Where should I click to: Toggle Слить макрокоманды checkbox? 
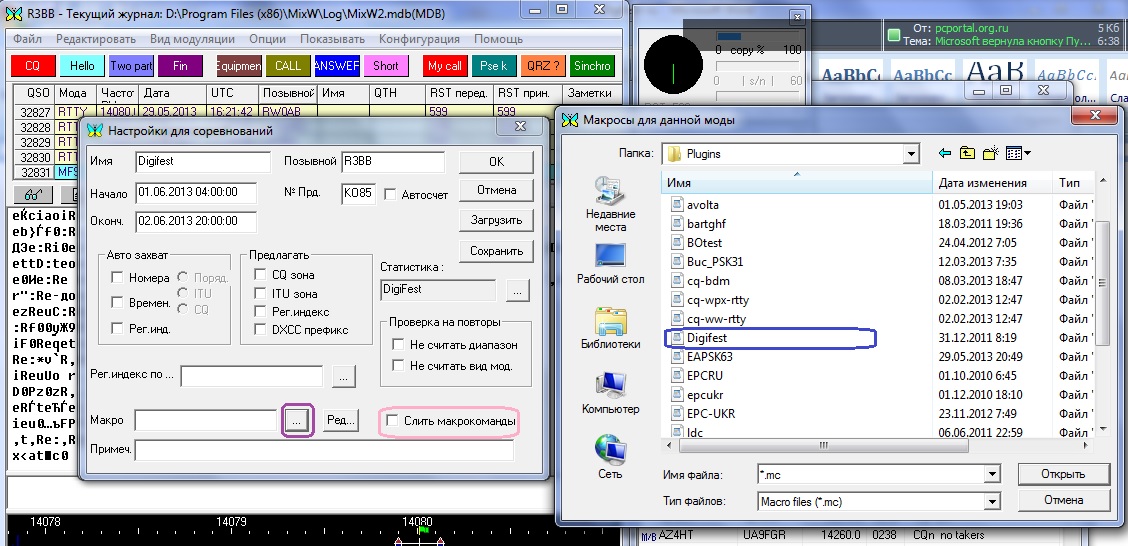[x=393, y=421]
